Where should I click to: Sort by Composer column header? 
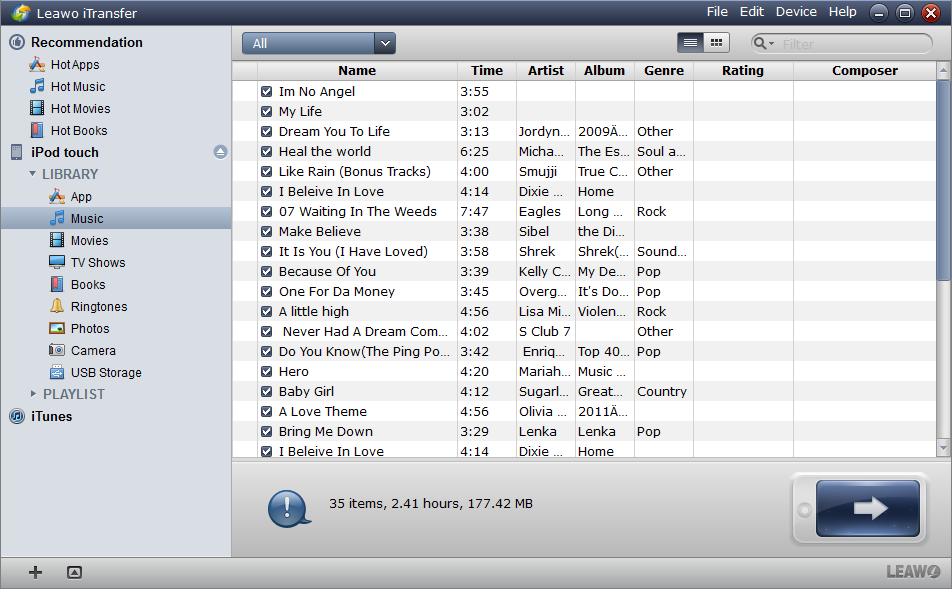coord(865,70)
